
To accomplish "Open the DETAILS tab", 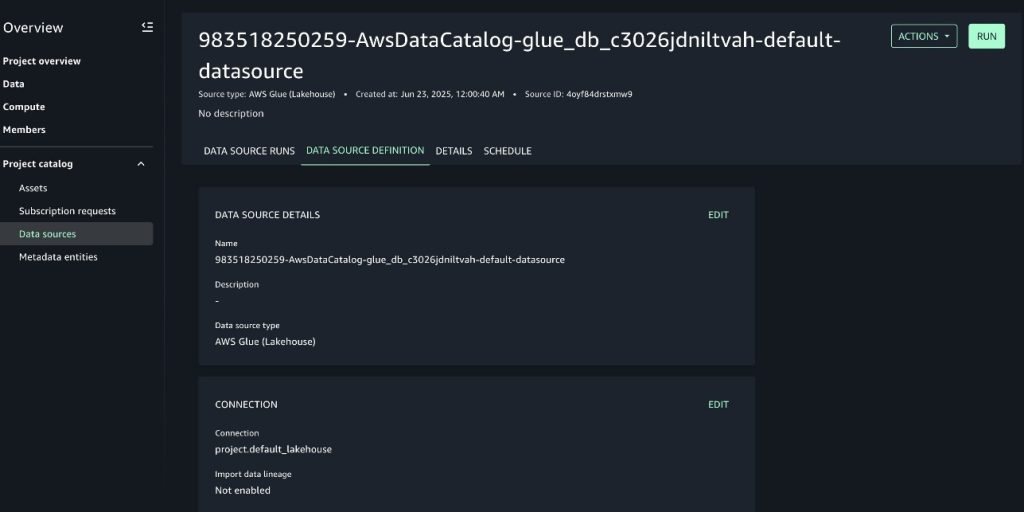I will click(454, 151).
